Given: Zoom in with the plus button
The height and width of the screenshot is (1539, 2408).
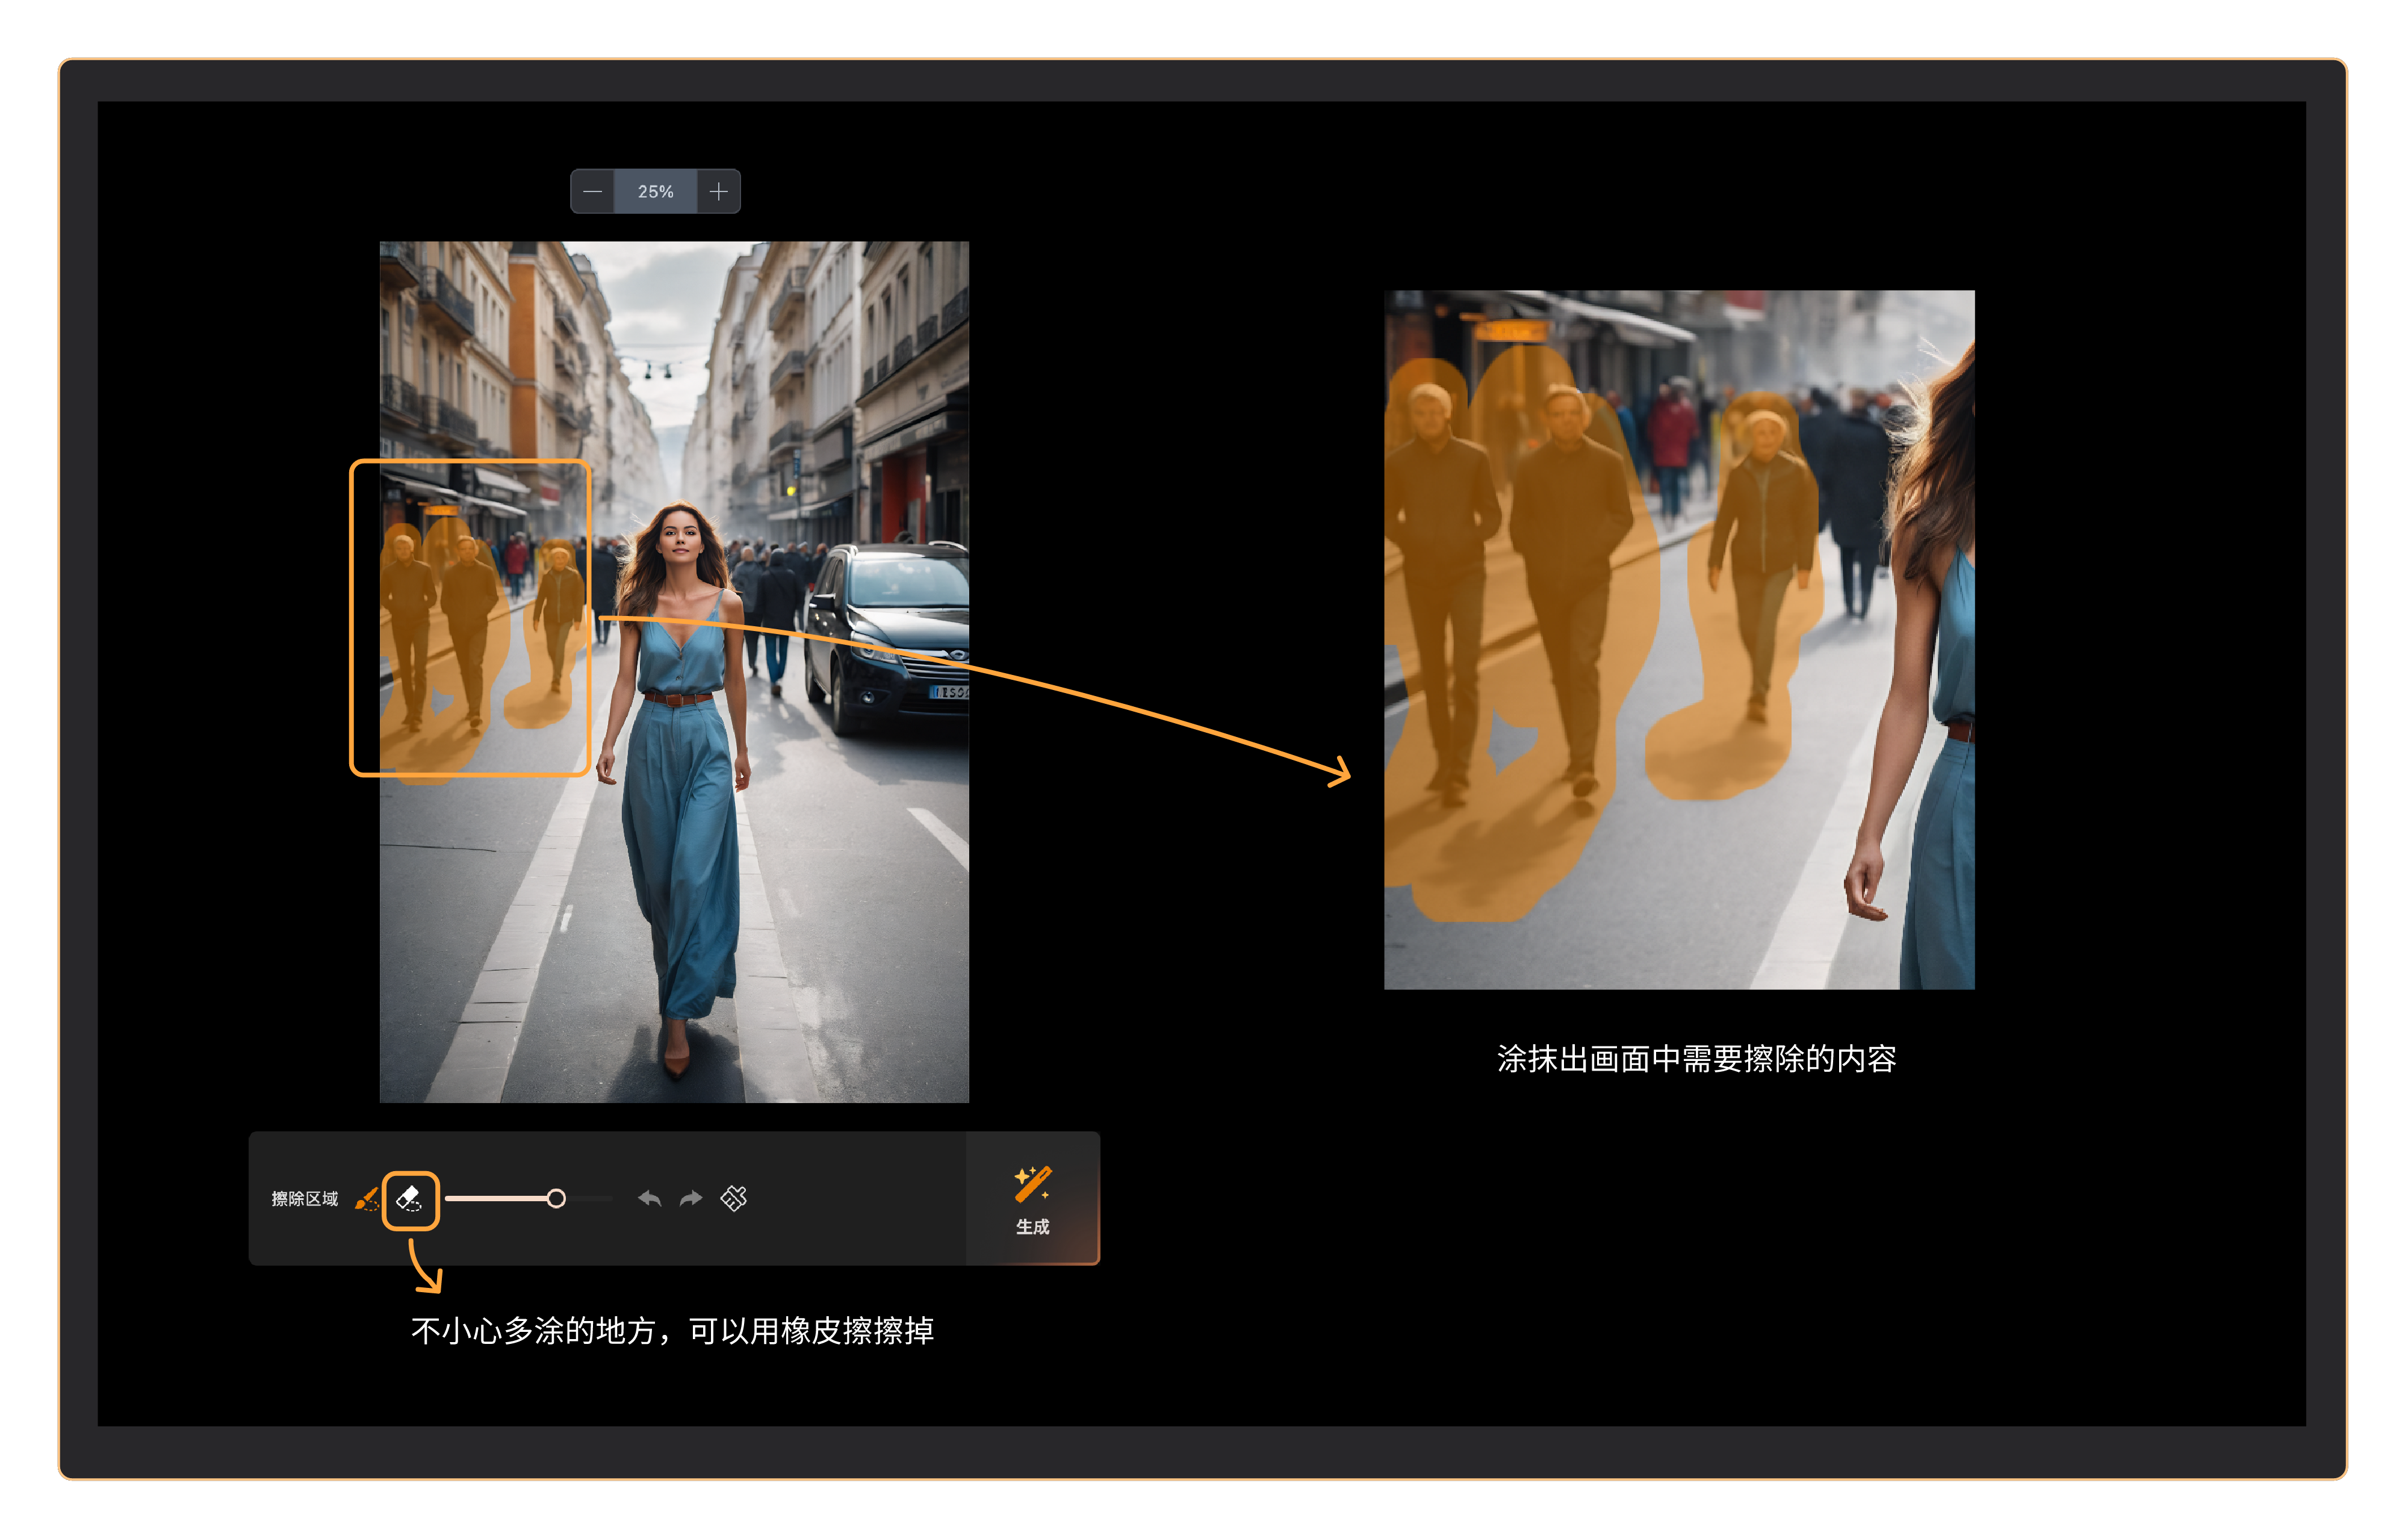Looking at the screenshot, I should (x=718, y=191).
